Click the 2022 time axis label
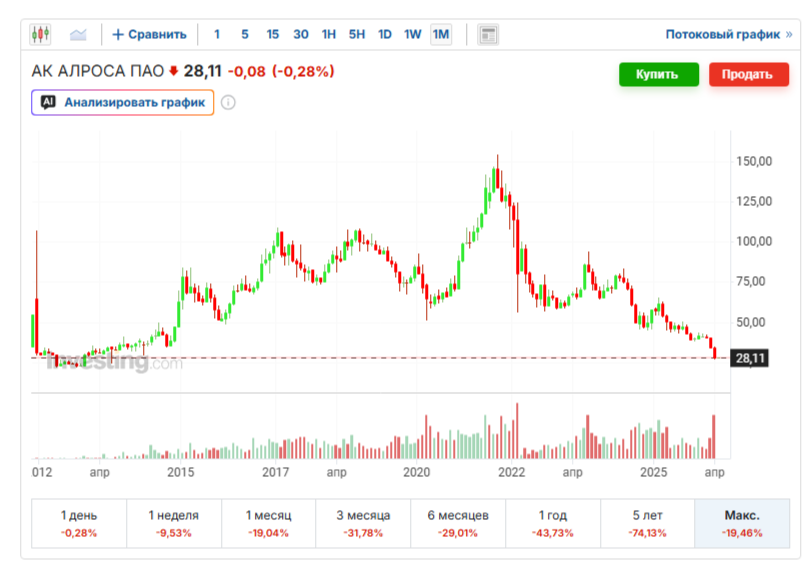The image size is (809, 566). click(511, 472)
